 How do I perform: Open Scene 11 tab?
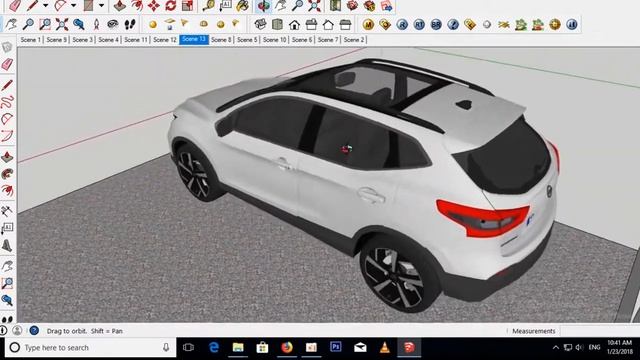click(136, 40)
